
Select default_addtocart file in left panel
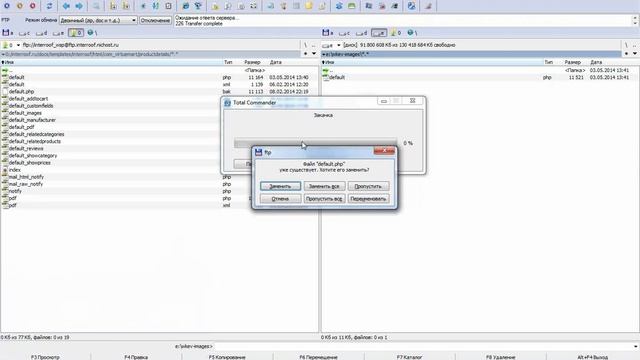coord(28,99)
